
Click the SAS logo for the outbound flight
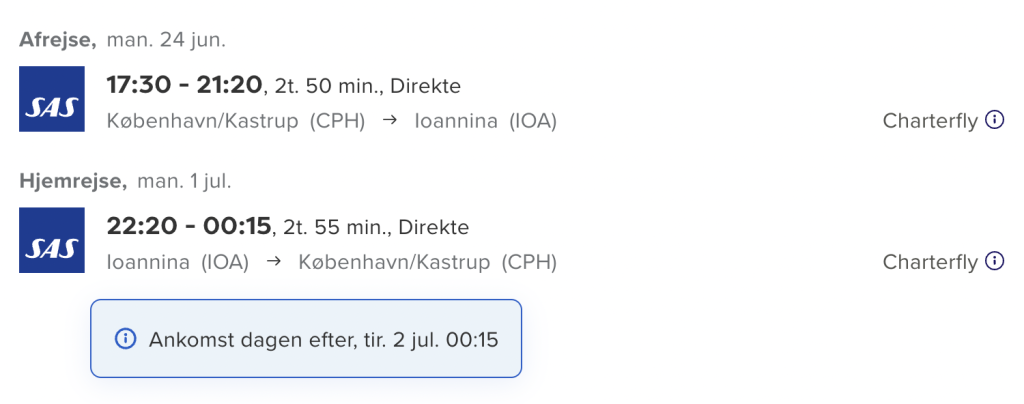(x=52, y=99)
